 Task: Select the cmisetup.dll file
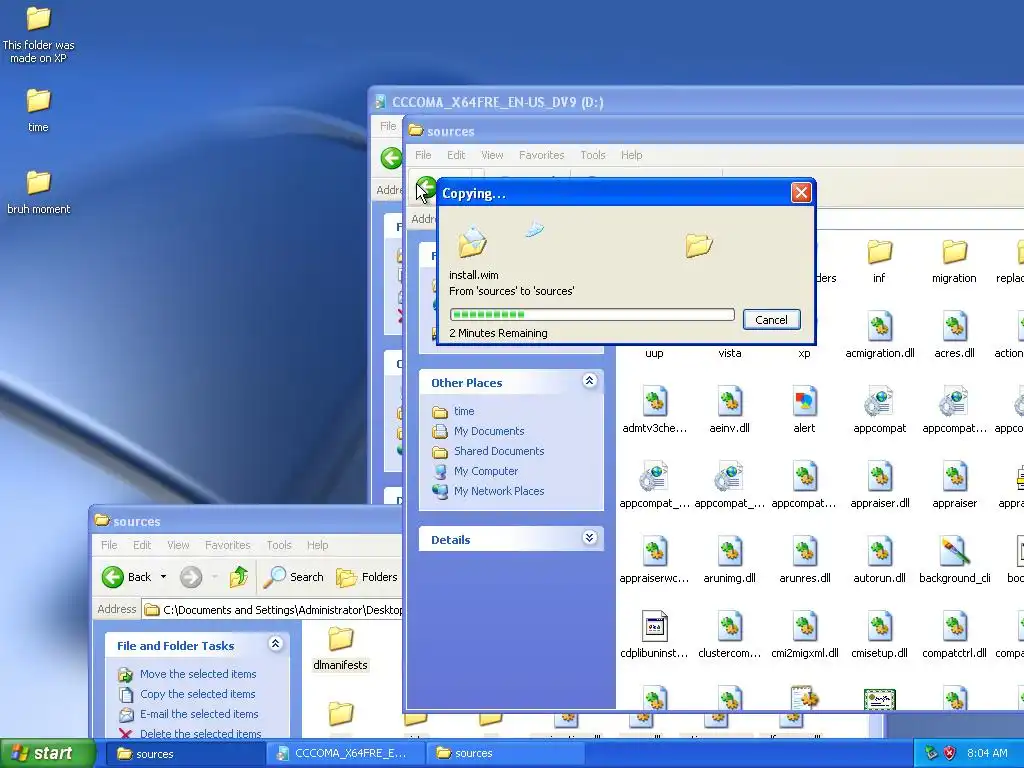[x=880, y=635]
